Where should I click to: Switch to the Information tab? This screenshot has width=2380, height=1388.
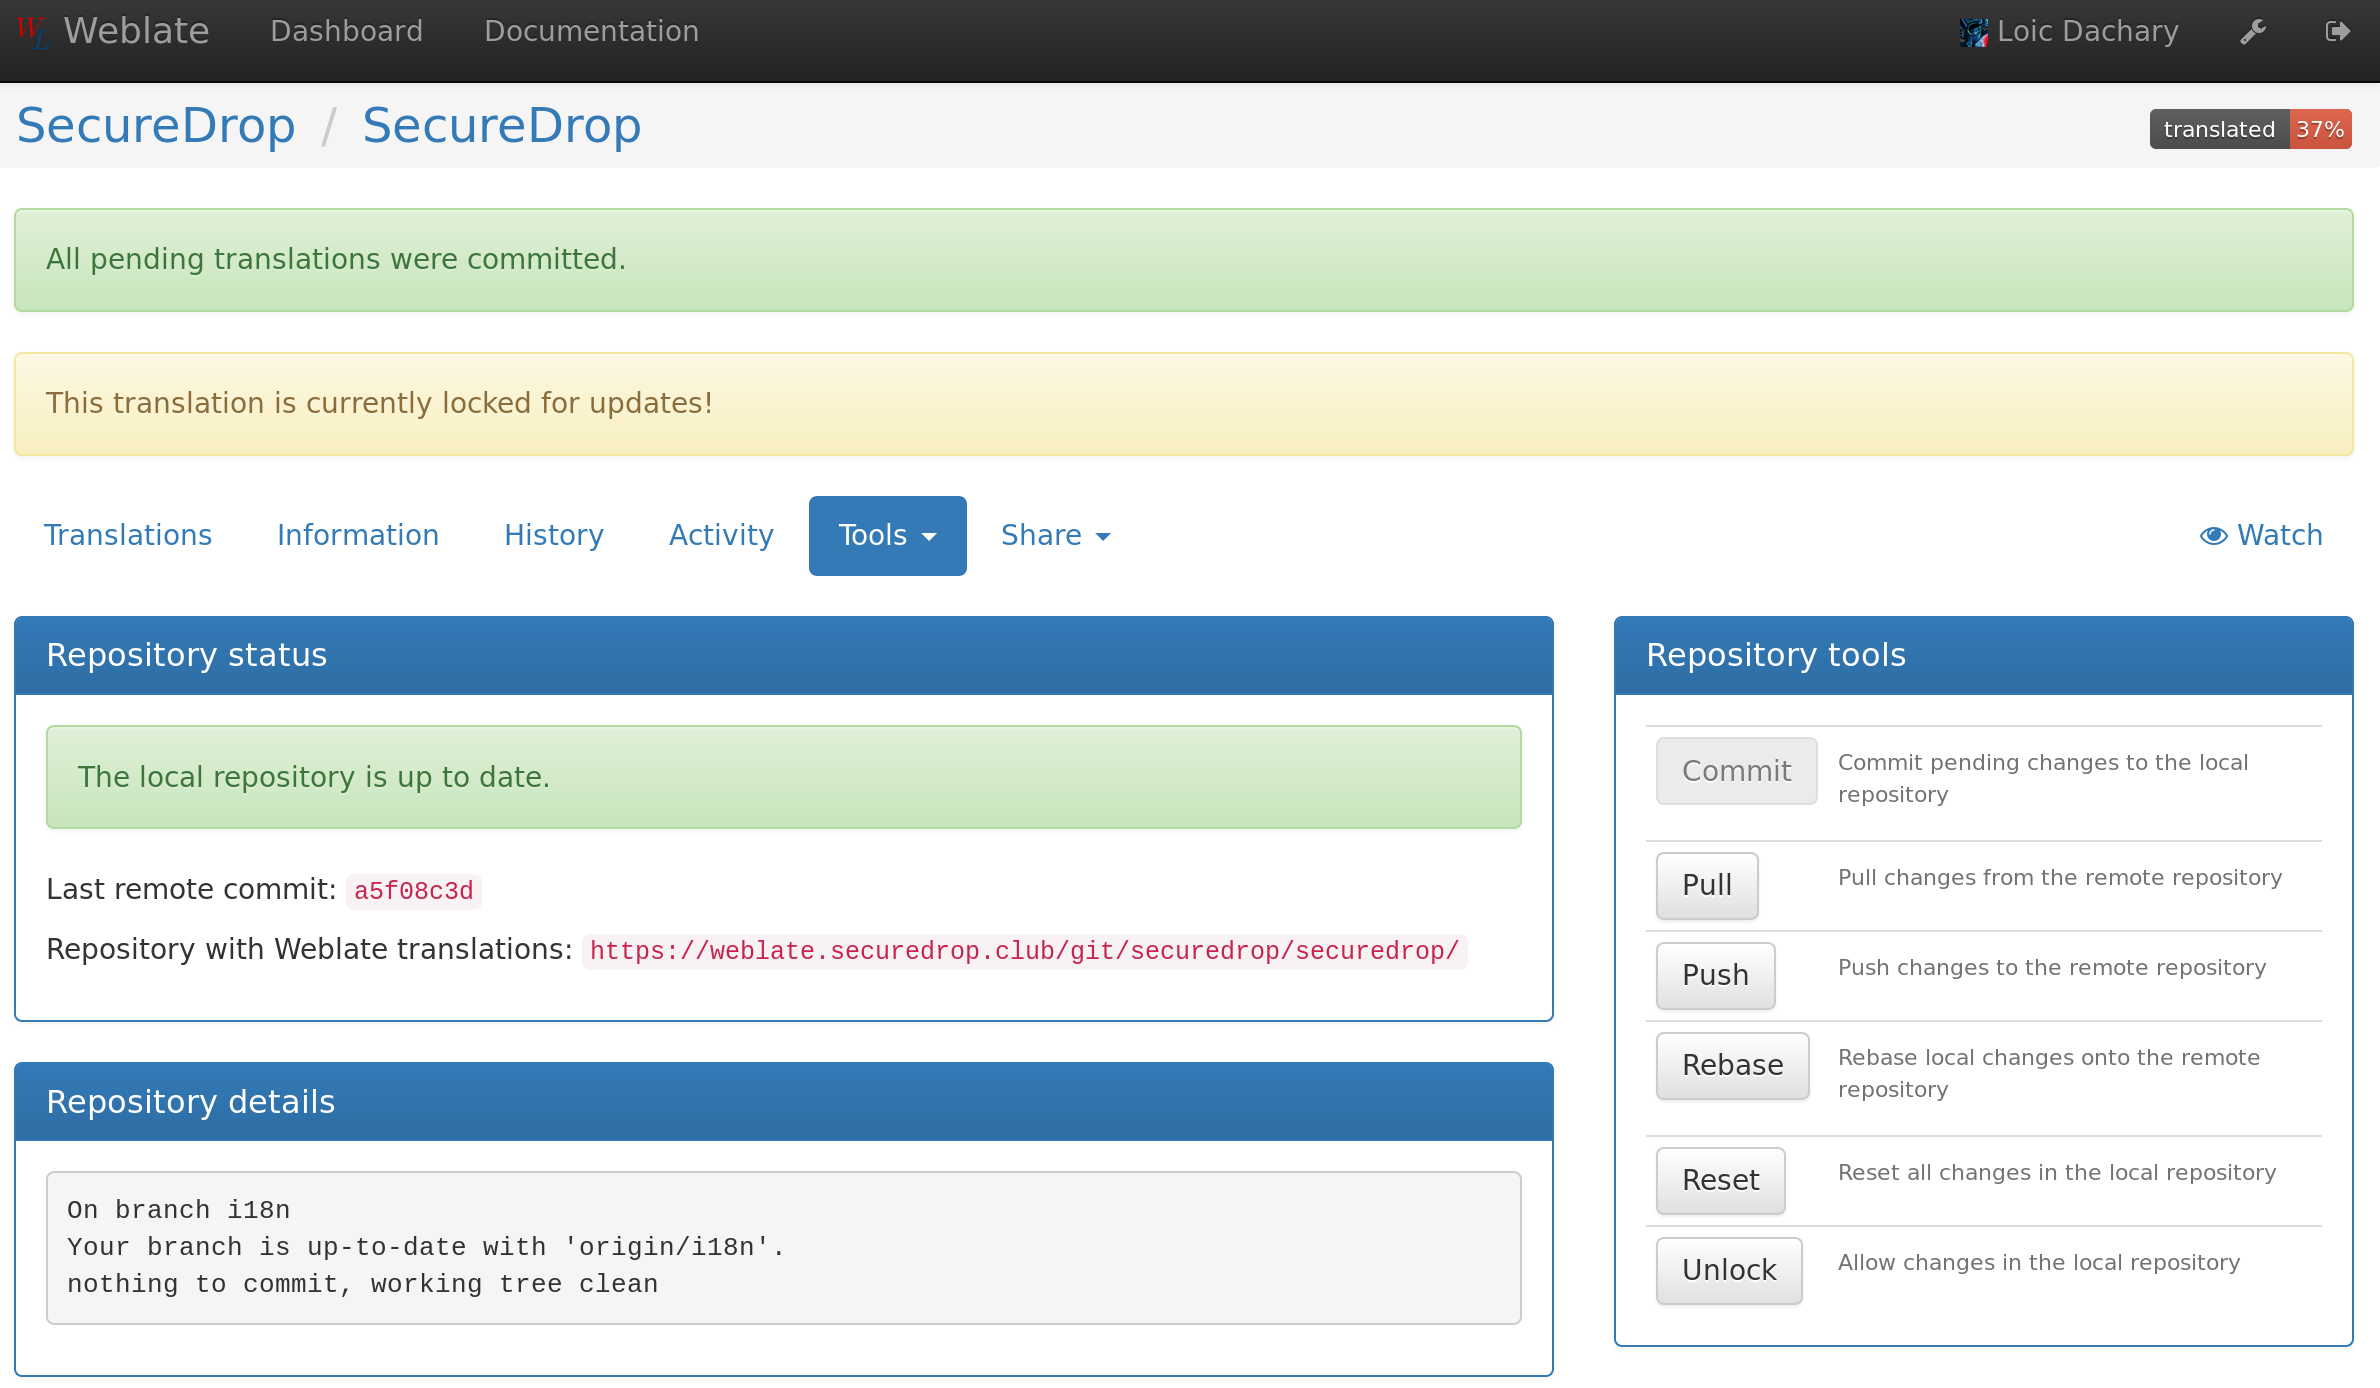pyautogui.click(x=358, y=536)
